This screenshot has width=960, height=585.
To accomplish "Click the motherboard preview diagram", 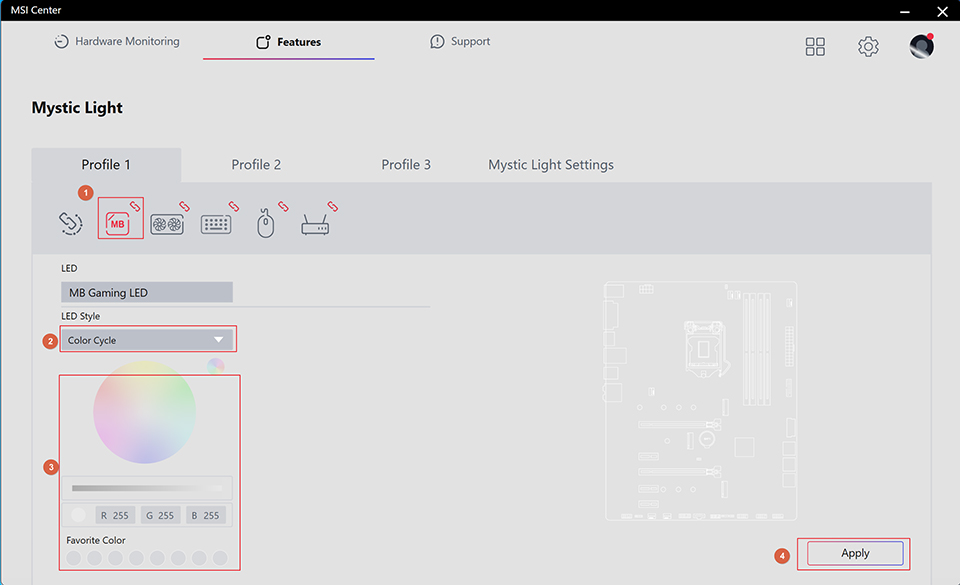I will pos(701,401).
